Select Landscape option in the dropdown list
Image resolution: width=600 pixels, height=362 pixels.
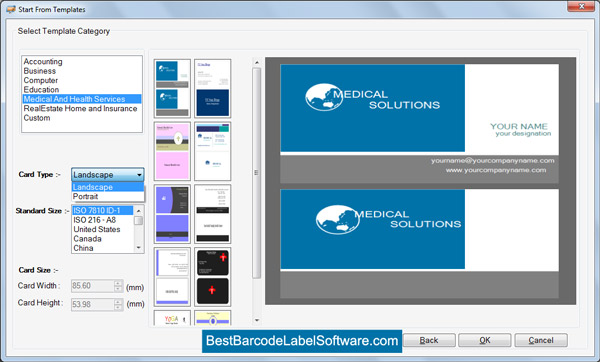(108, 187)
